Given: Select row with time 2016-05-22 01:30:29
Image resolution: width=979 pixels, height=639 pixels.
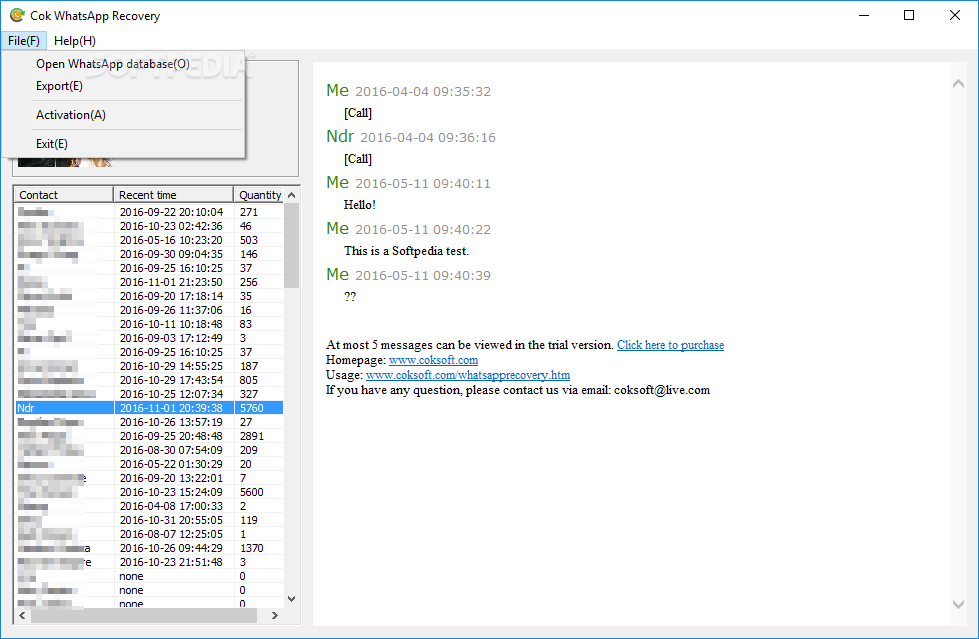Looking at the screenshot, I should coord(149,464).
